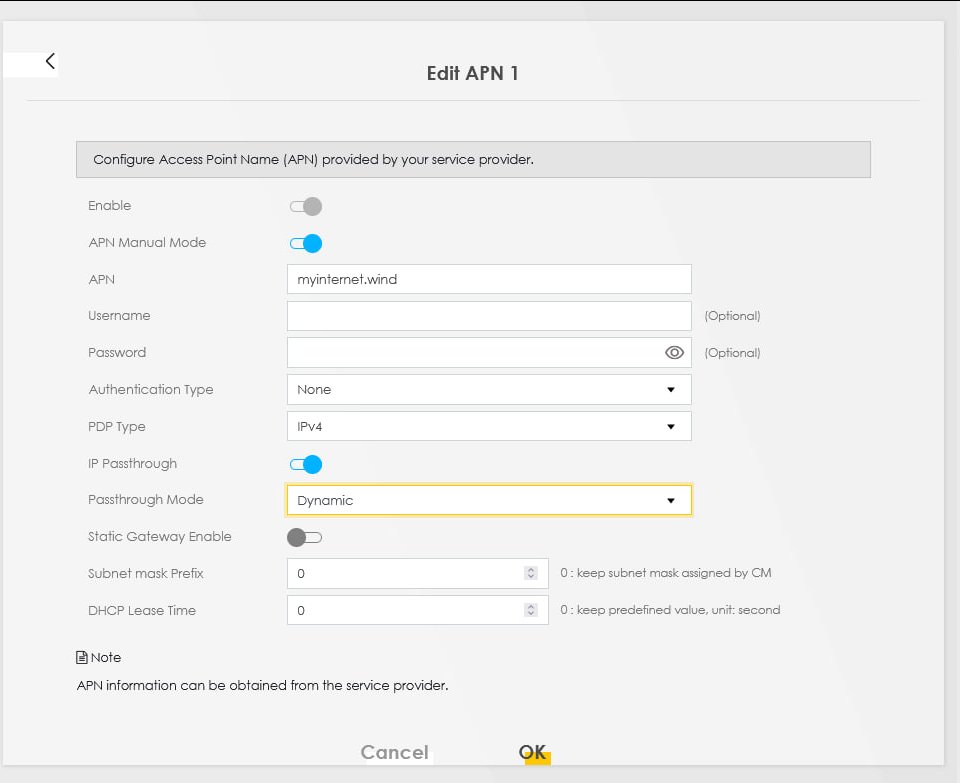Image resolution: width=960 pixels, height=783 pixels.
Task: Click the Edit APN 1 heading
Action: pyautogui.click(x=472, y=73)
